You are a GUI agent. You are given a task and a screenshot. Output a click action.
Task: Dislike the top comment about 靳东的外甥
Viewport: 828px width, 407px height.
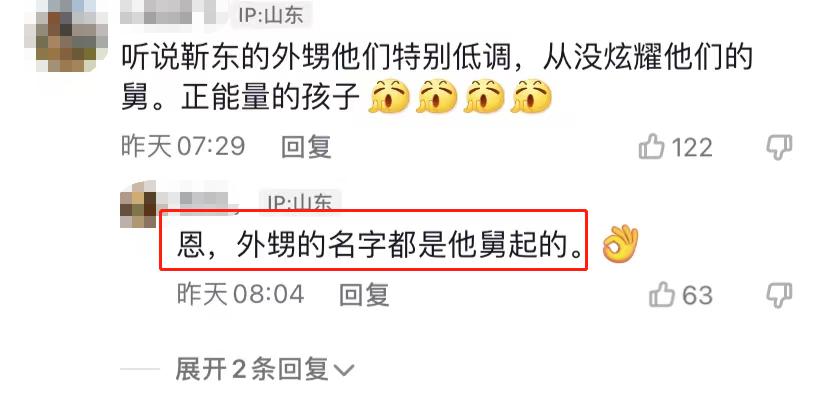pyautogui.click(x=779, y=147)
